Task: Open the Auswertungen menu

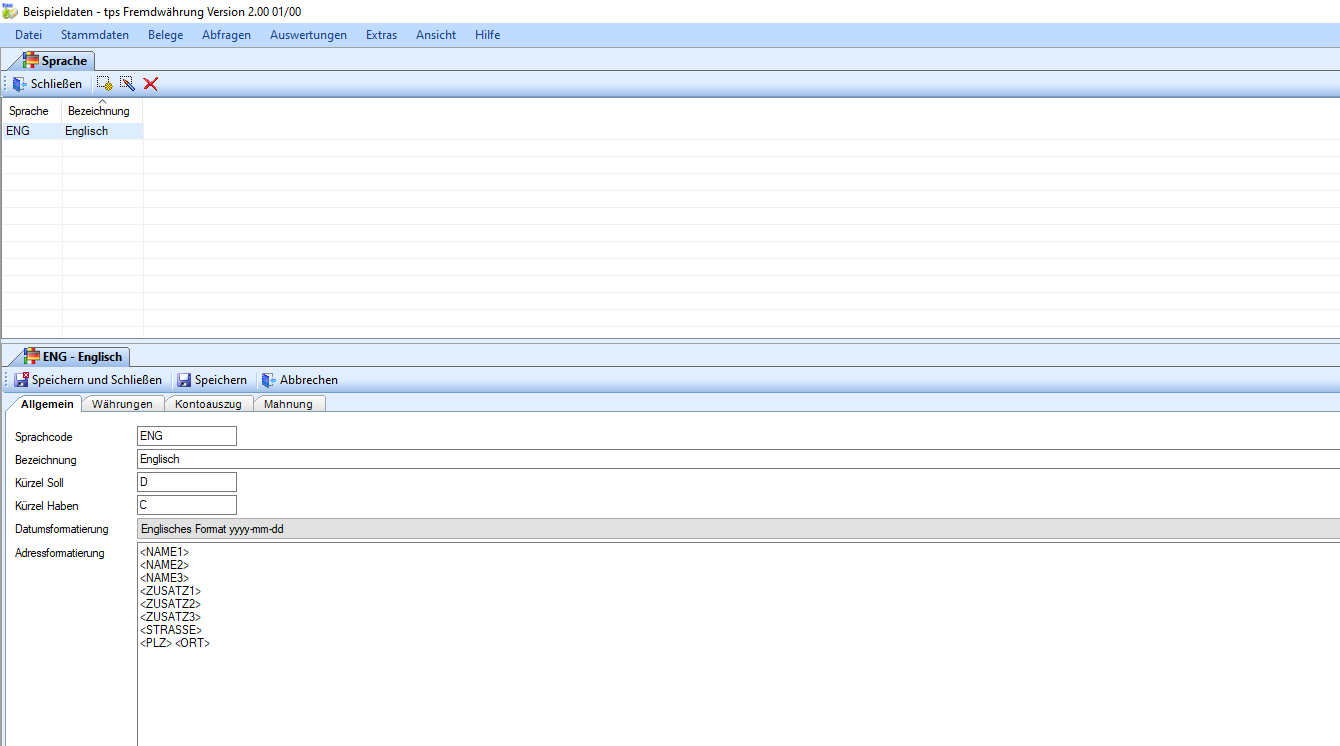Action: (308, 35)
